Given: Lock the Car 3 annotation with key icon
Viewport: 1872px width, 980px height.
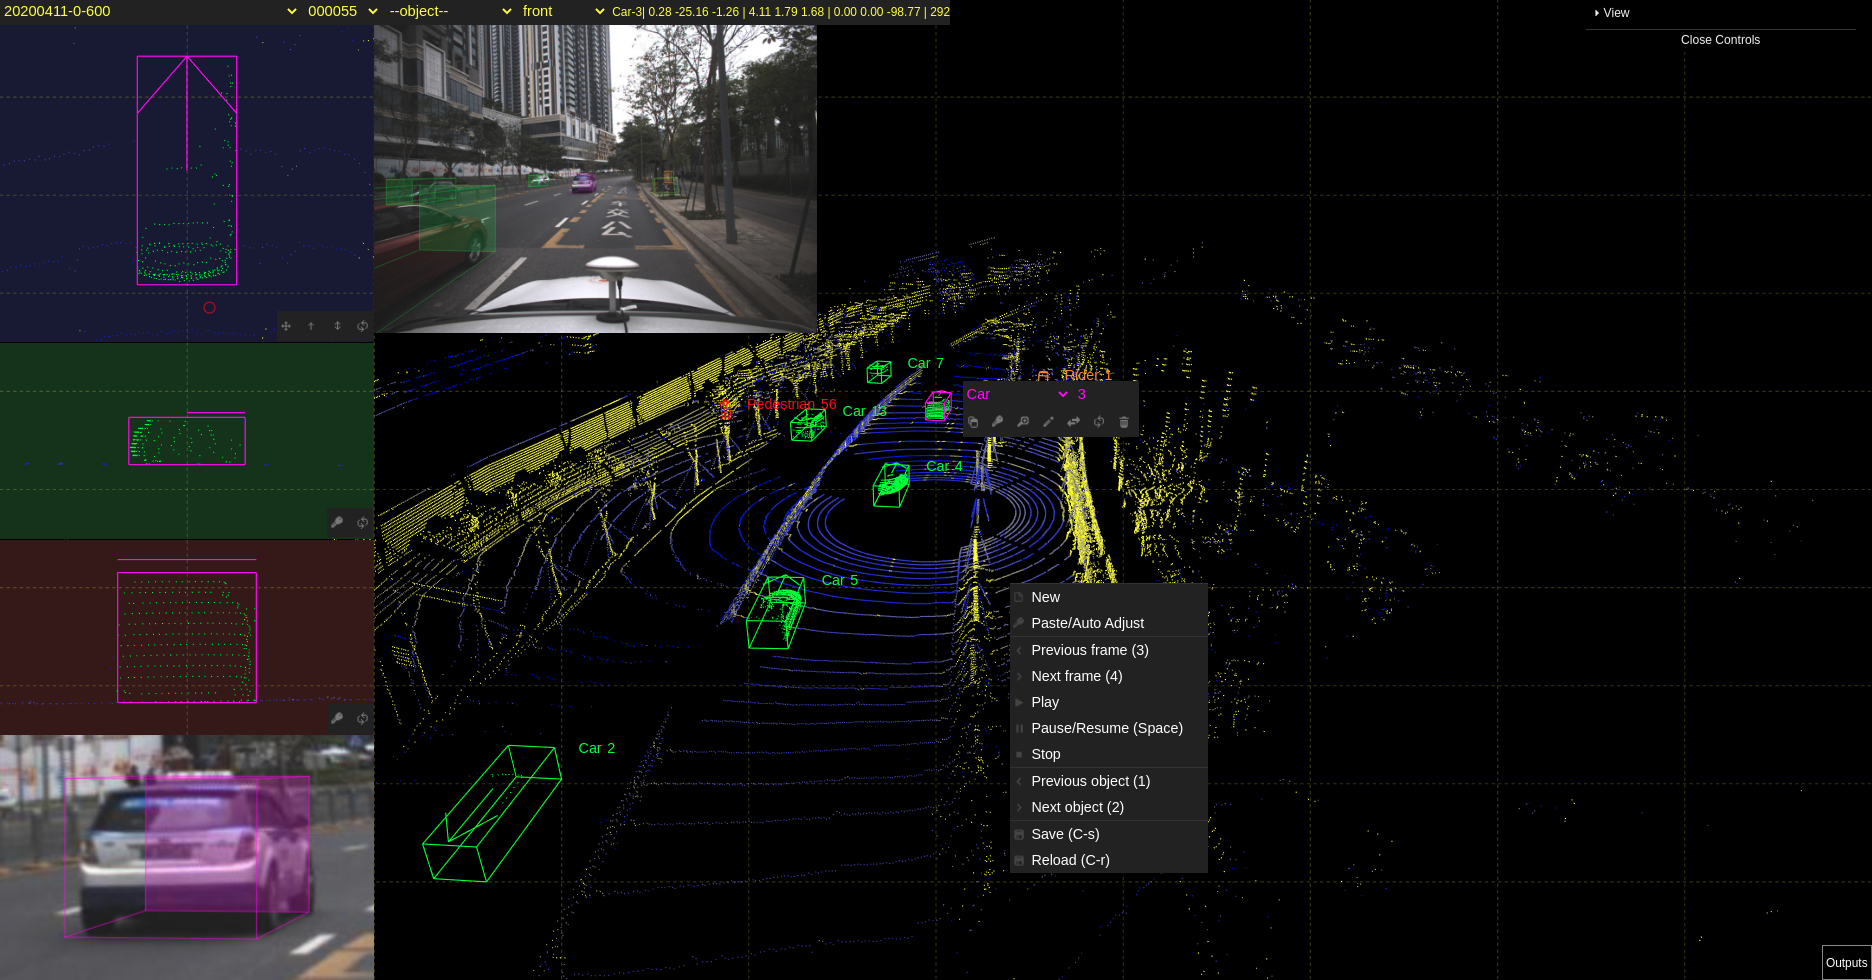Looking at the screenshot, I should [998, 421].
